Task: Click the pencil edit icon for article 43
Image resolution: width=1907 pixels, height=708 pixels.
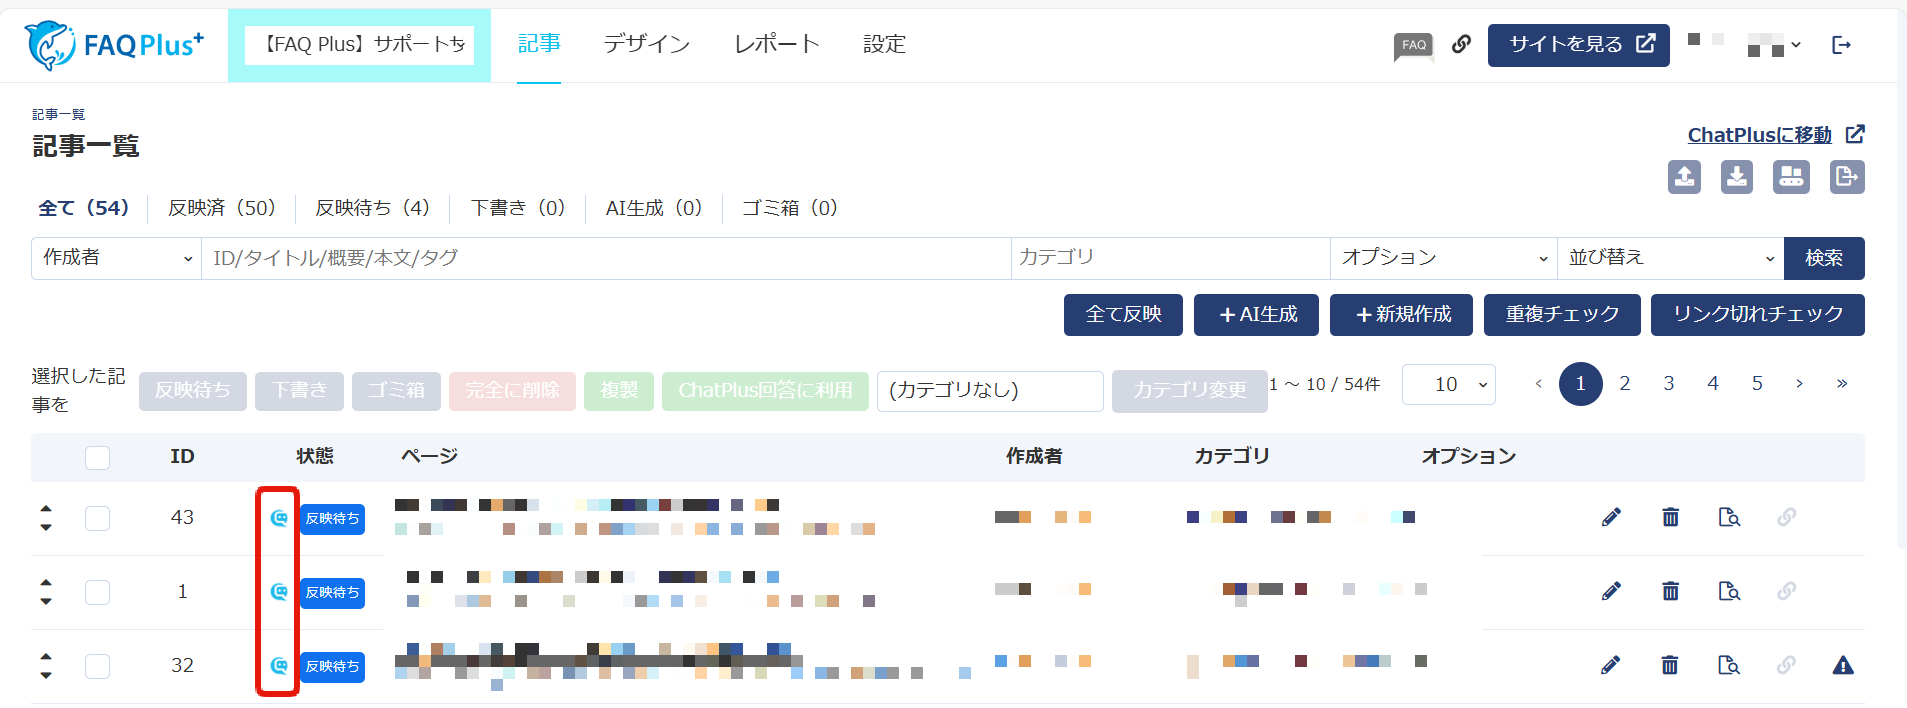Action: [1611, 517]
